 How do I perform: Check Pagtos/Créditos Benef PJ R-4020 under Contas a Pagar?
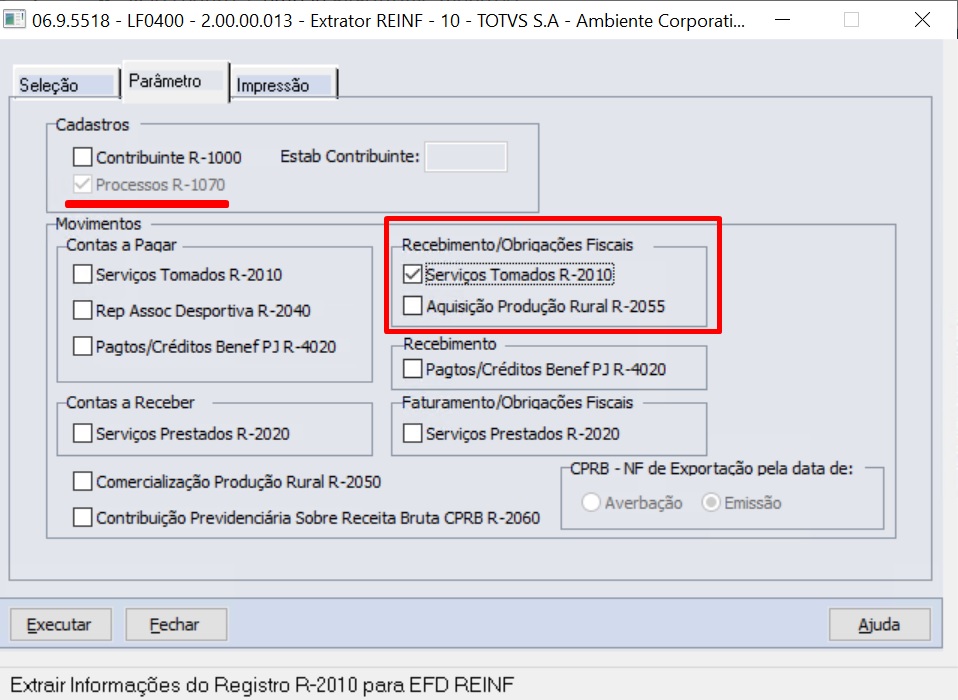tap(82, 346)
